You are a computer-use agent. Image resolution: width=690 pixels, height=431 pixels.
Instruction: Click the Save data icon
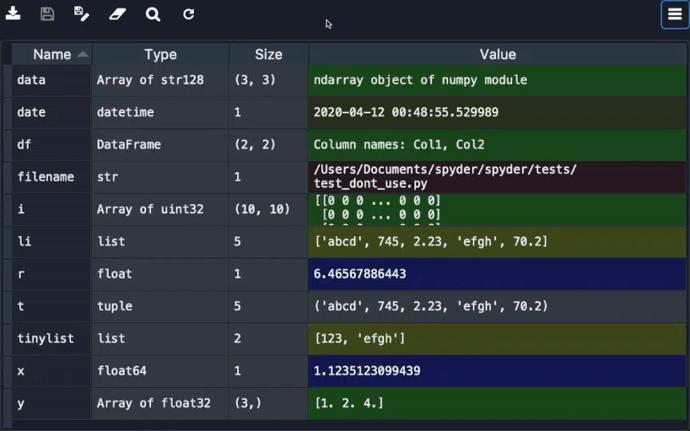pos(47,14)
